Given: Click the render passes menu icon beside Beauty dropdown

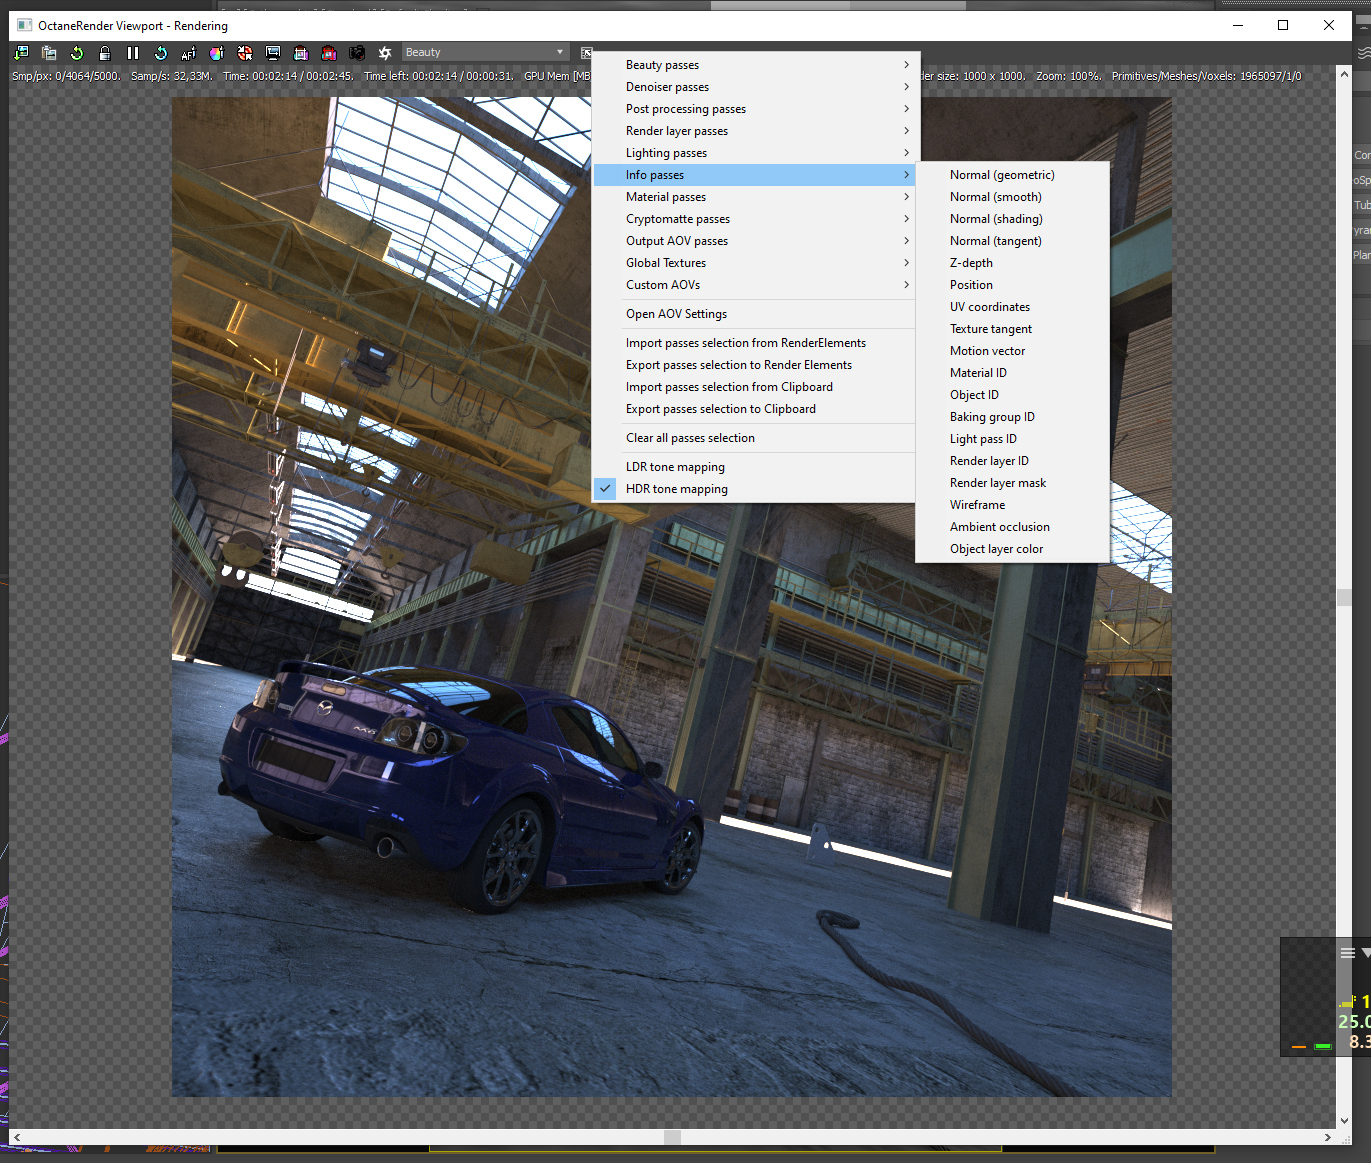Looking at the screenshot, I should (586, 53).
